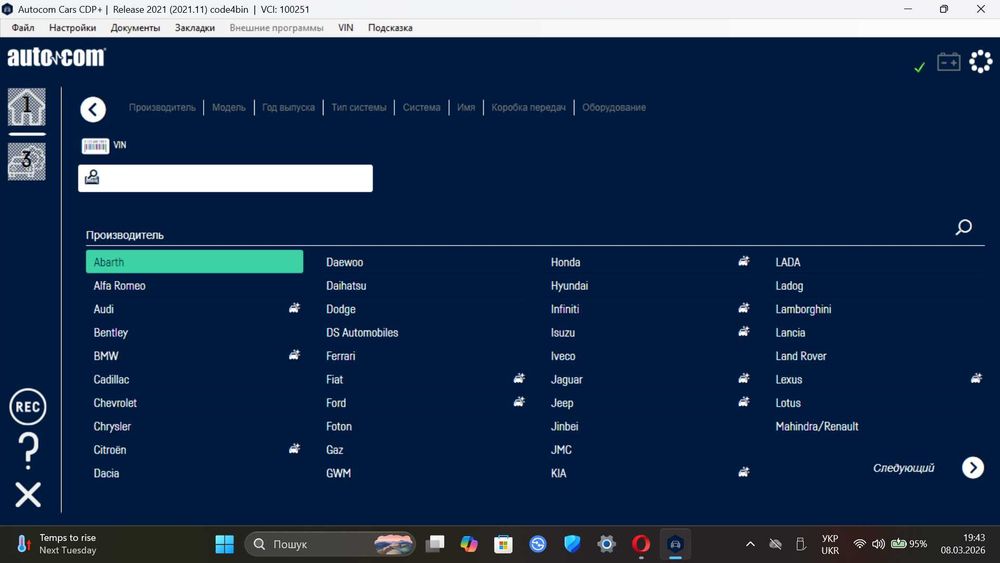Click into the VIN search input field
The height and width of the screenshot is (563, 1000).
click(226, 179)
